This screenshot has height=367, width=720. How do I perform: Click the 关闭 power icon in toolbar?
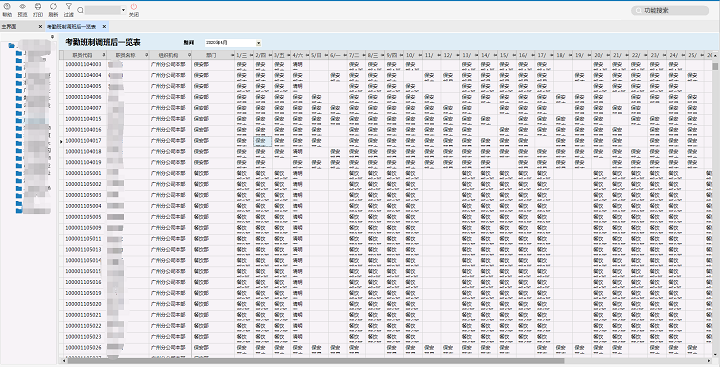pyautogui.click(x=134, y=7)
